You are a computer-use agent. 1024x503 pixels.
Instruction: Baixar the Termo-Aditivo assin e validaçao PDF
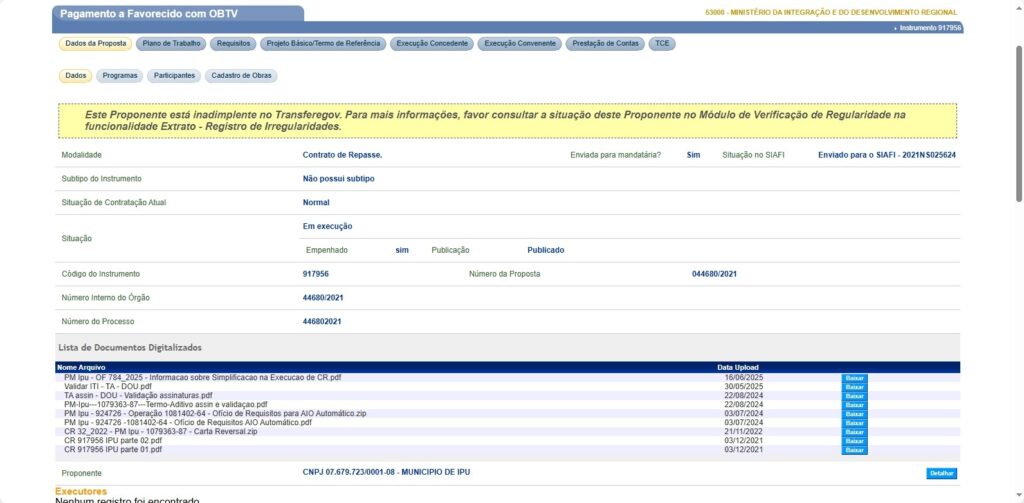click(854, 405)
